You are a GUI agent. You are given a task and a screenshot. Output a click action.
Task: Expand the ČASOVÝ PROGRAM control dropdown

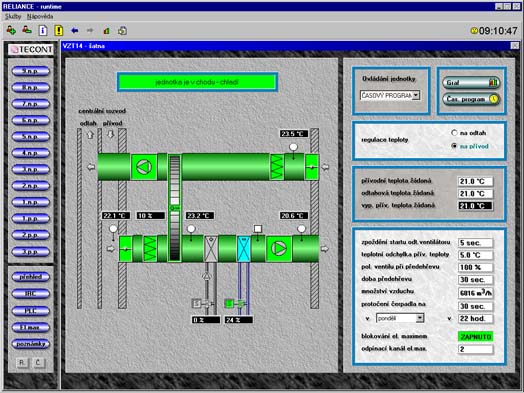(x=416, y=96)
